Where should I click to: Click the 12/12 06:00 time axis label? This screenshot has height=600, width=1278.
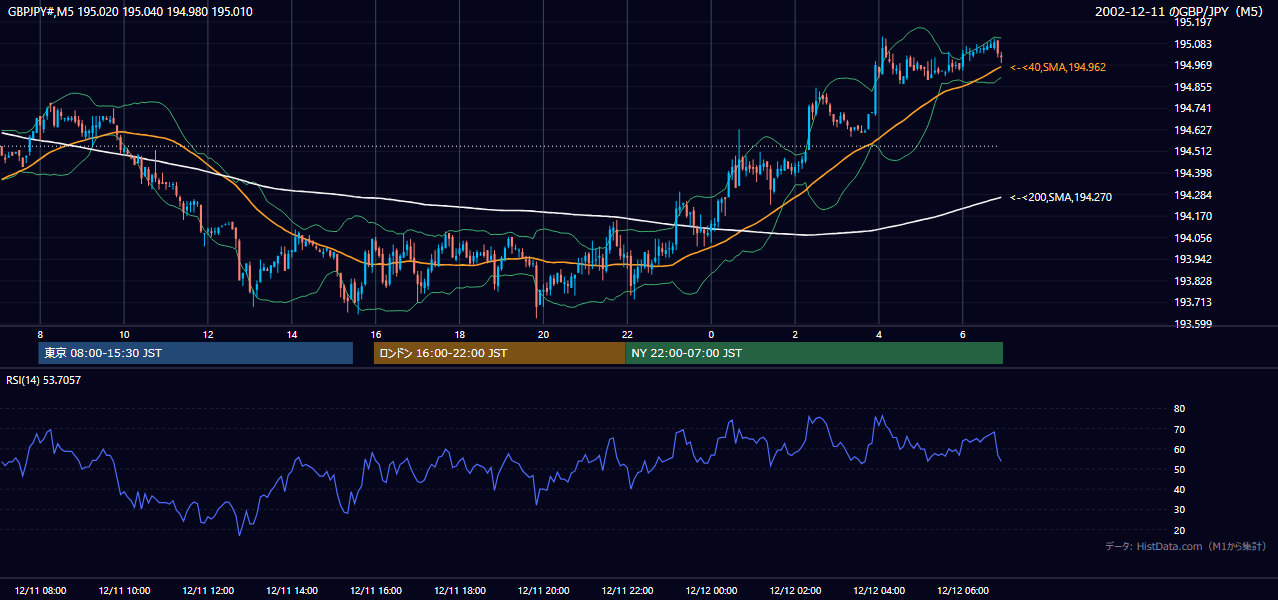pyautogui.click(x=964, y=591)
